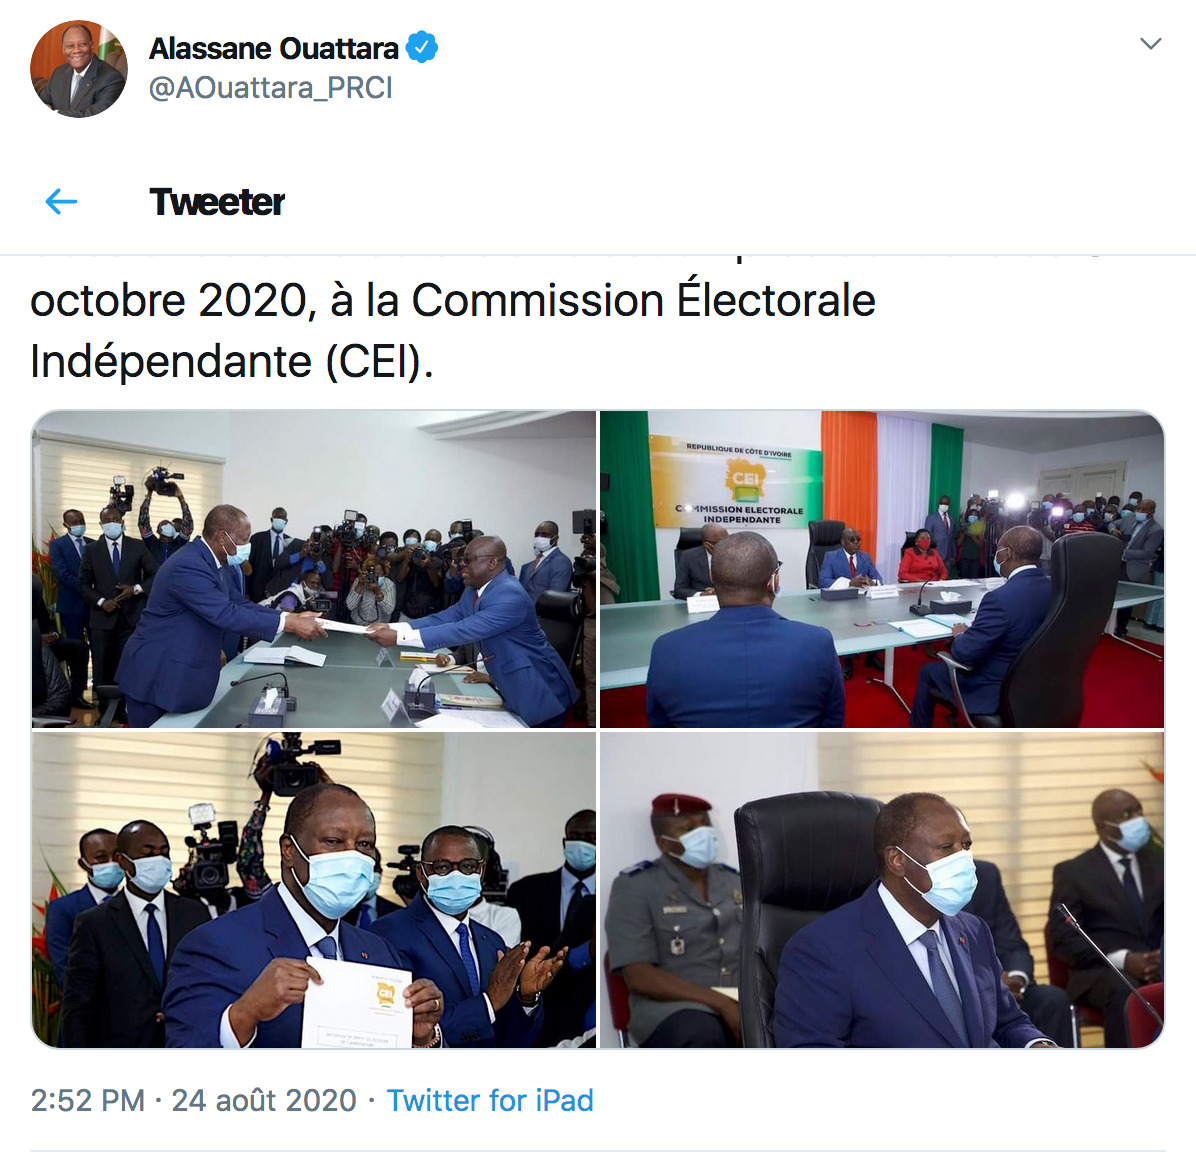Screen dimensions: 1196x1162
Task: Open the tweet options chevron menu
Action: pos(1150,43)
